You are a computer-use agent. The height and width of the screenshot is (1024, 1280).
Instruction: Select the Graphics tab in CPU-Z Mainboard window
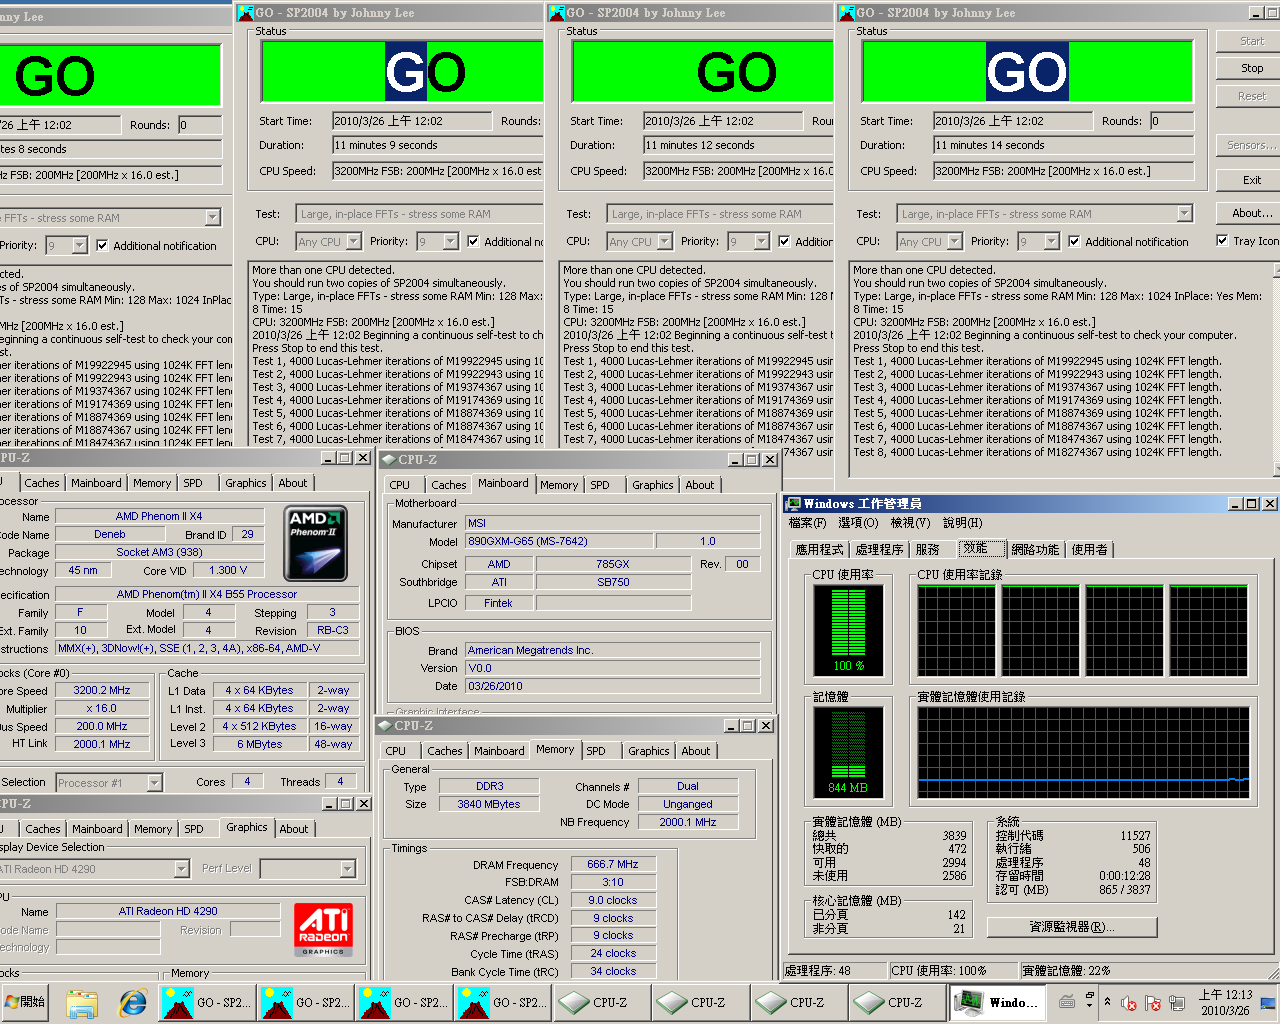(652, 485)
